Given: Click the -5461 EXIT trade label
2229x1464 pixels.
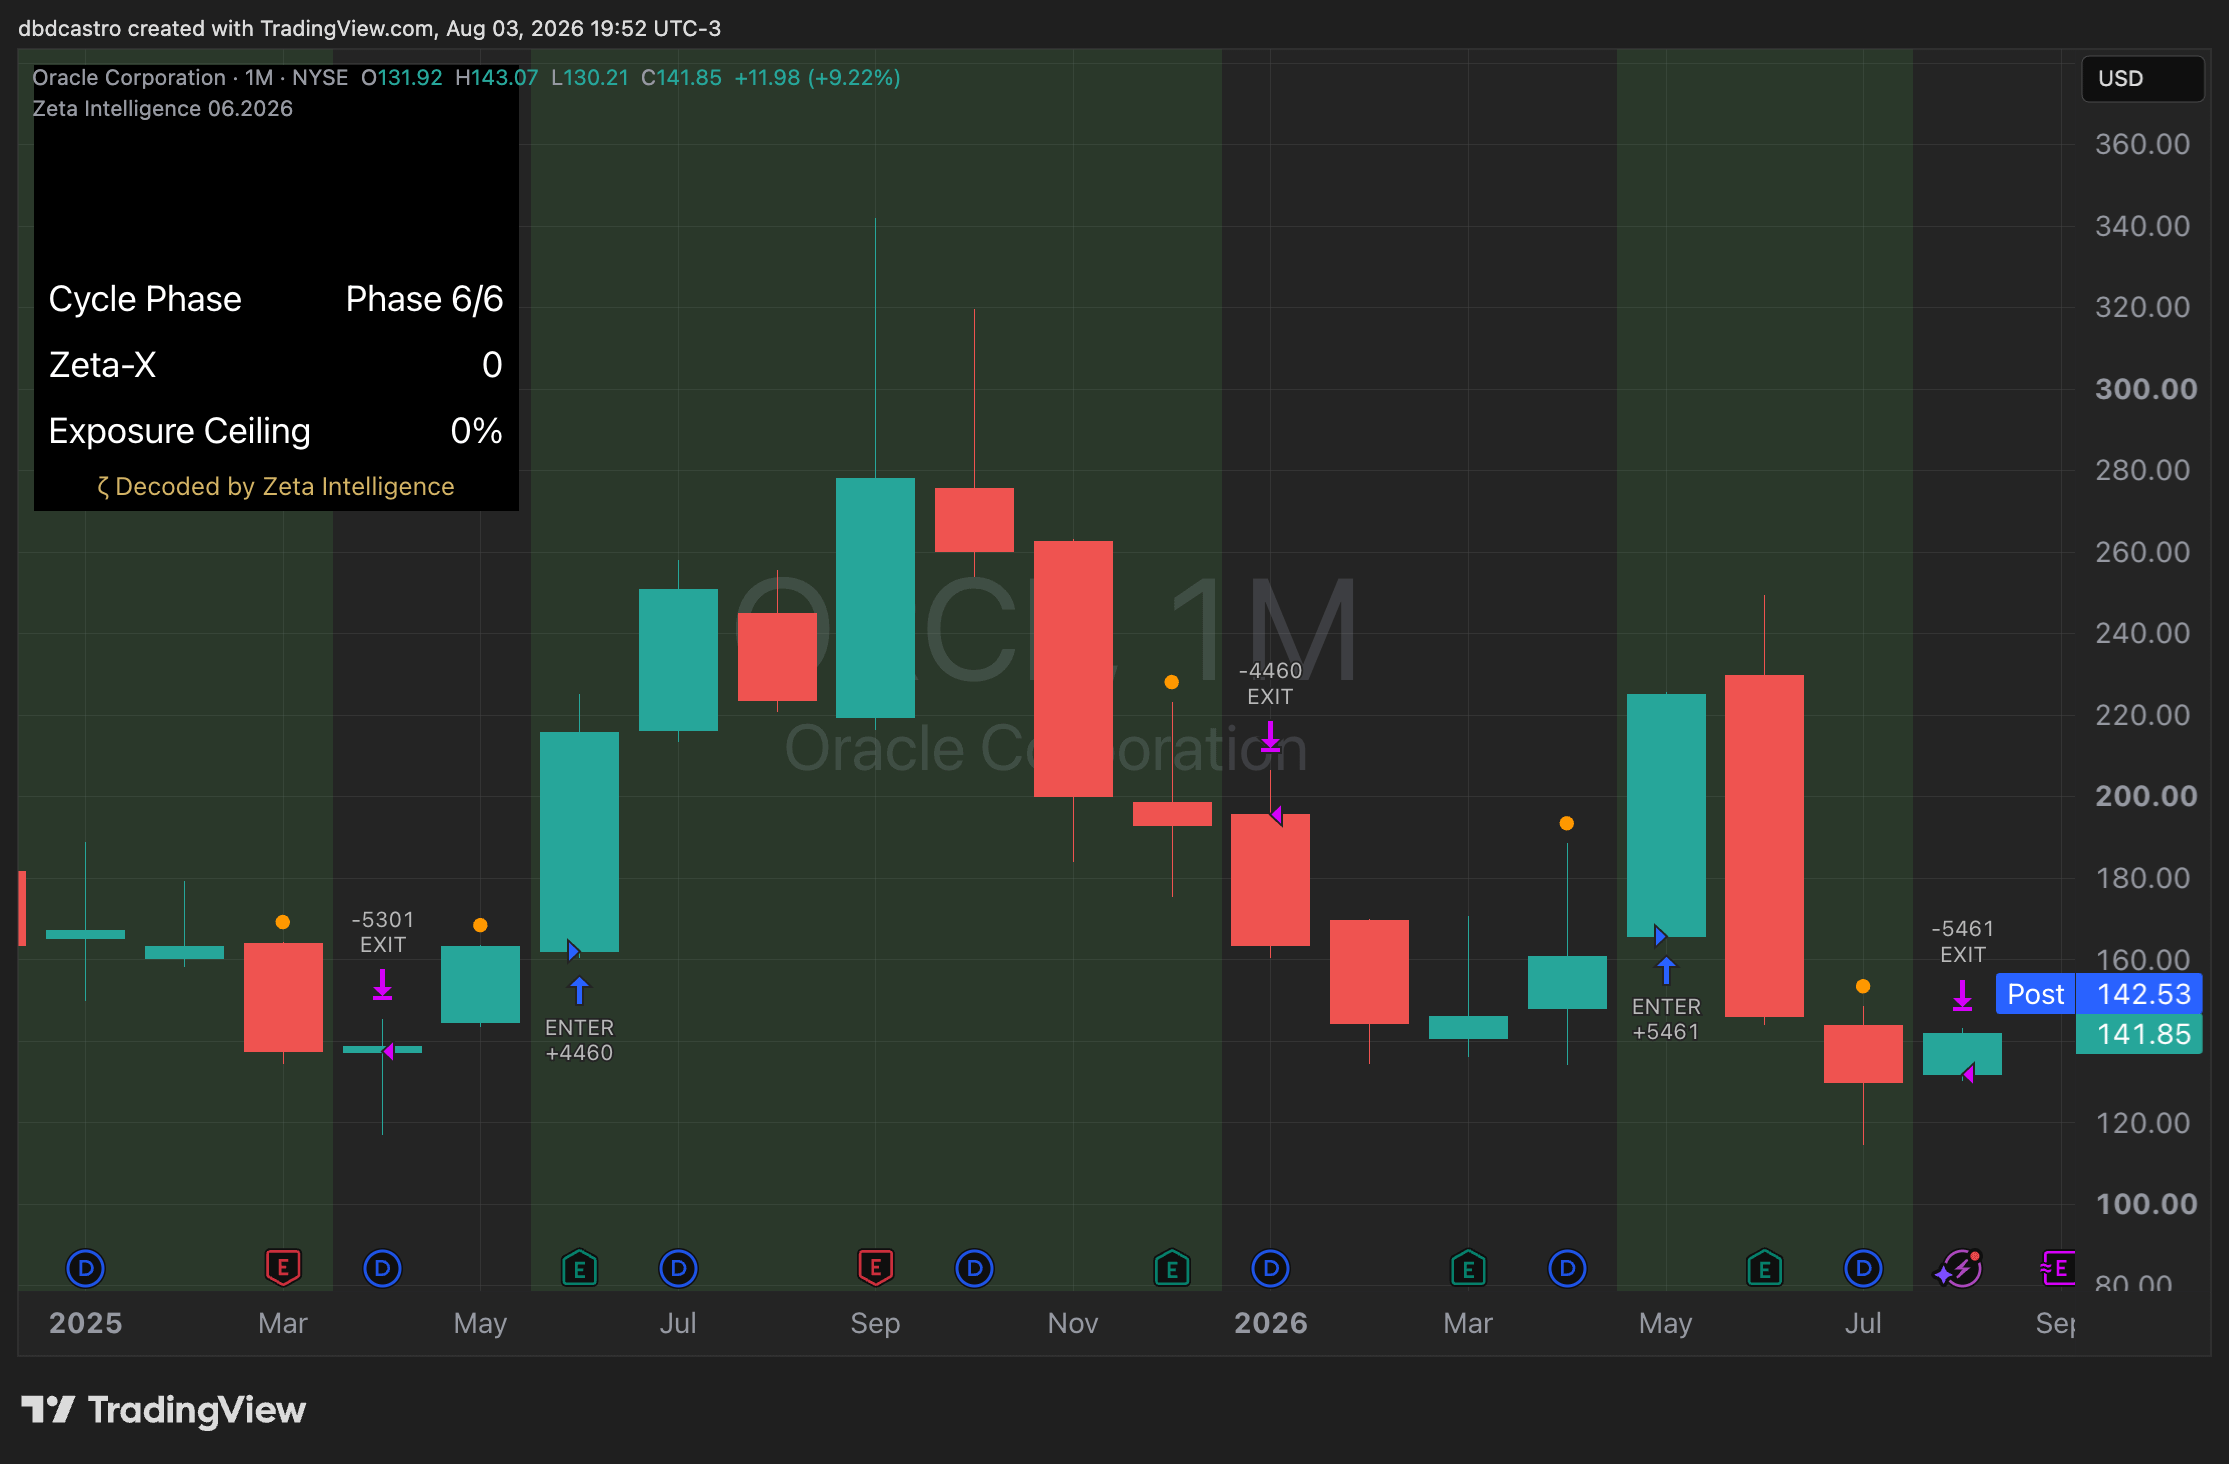Looking at the screenshot, I should 1962,942.
